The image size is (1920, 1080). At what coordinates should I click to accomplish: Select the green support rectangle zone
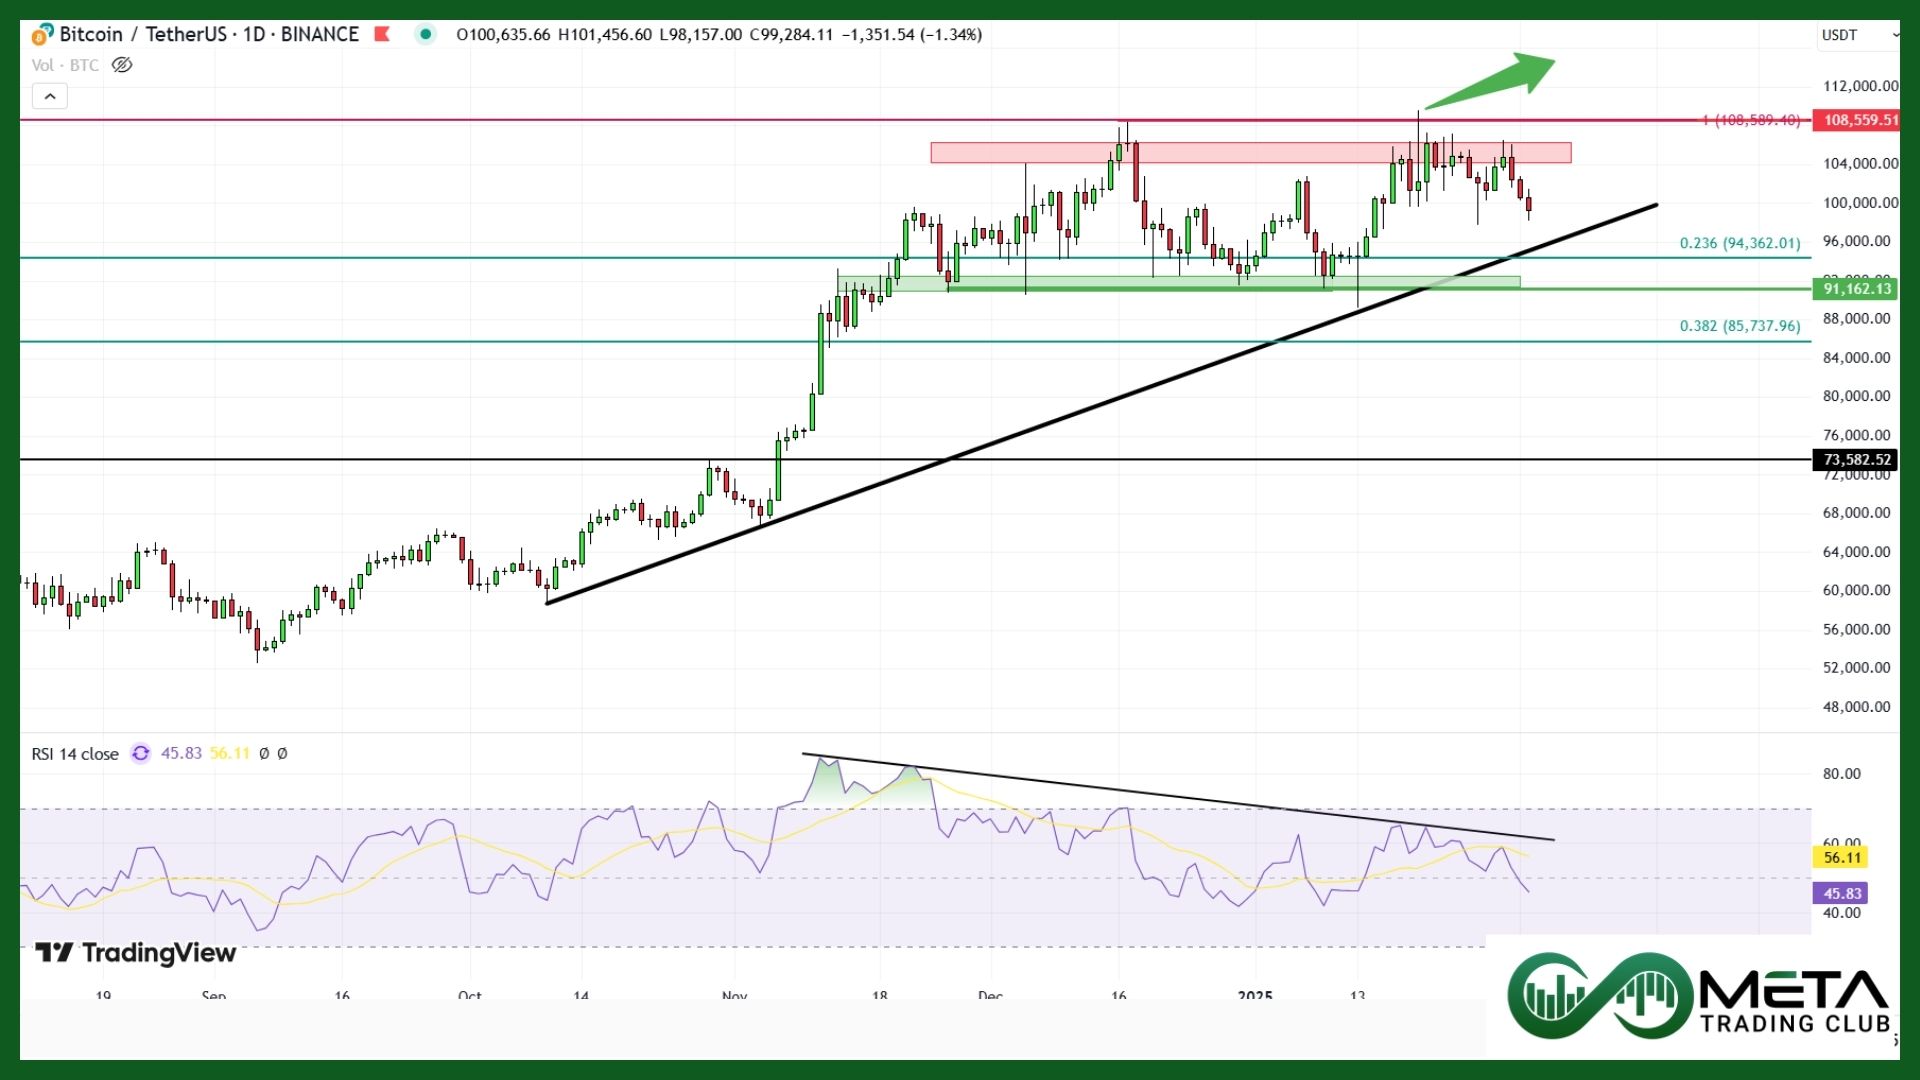pyautogui.click(x=1178, y=284)
